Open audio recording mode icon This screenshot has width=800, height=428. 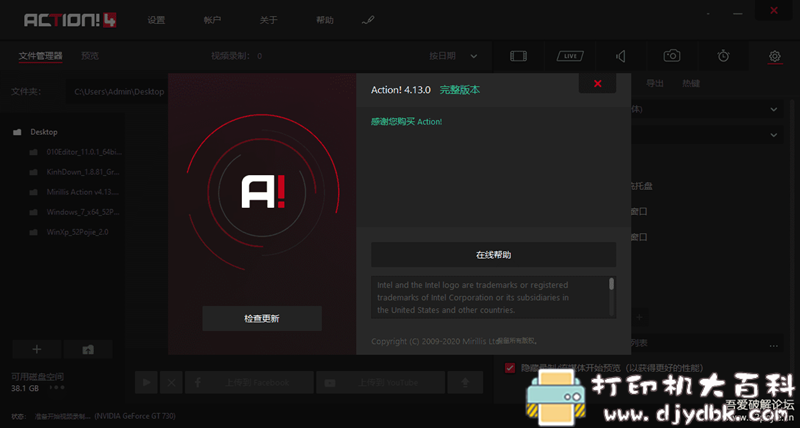click(621, 56)
